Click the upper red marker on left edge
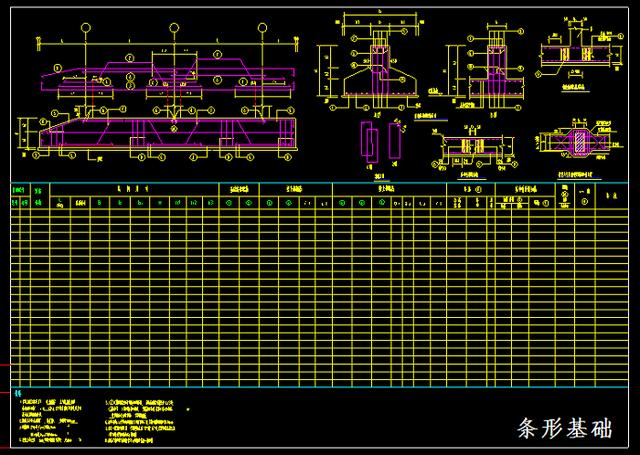The image size is (640, 455). click(x=5, y=365)
